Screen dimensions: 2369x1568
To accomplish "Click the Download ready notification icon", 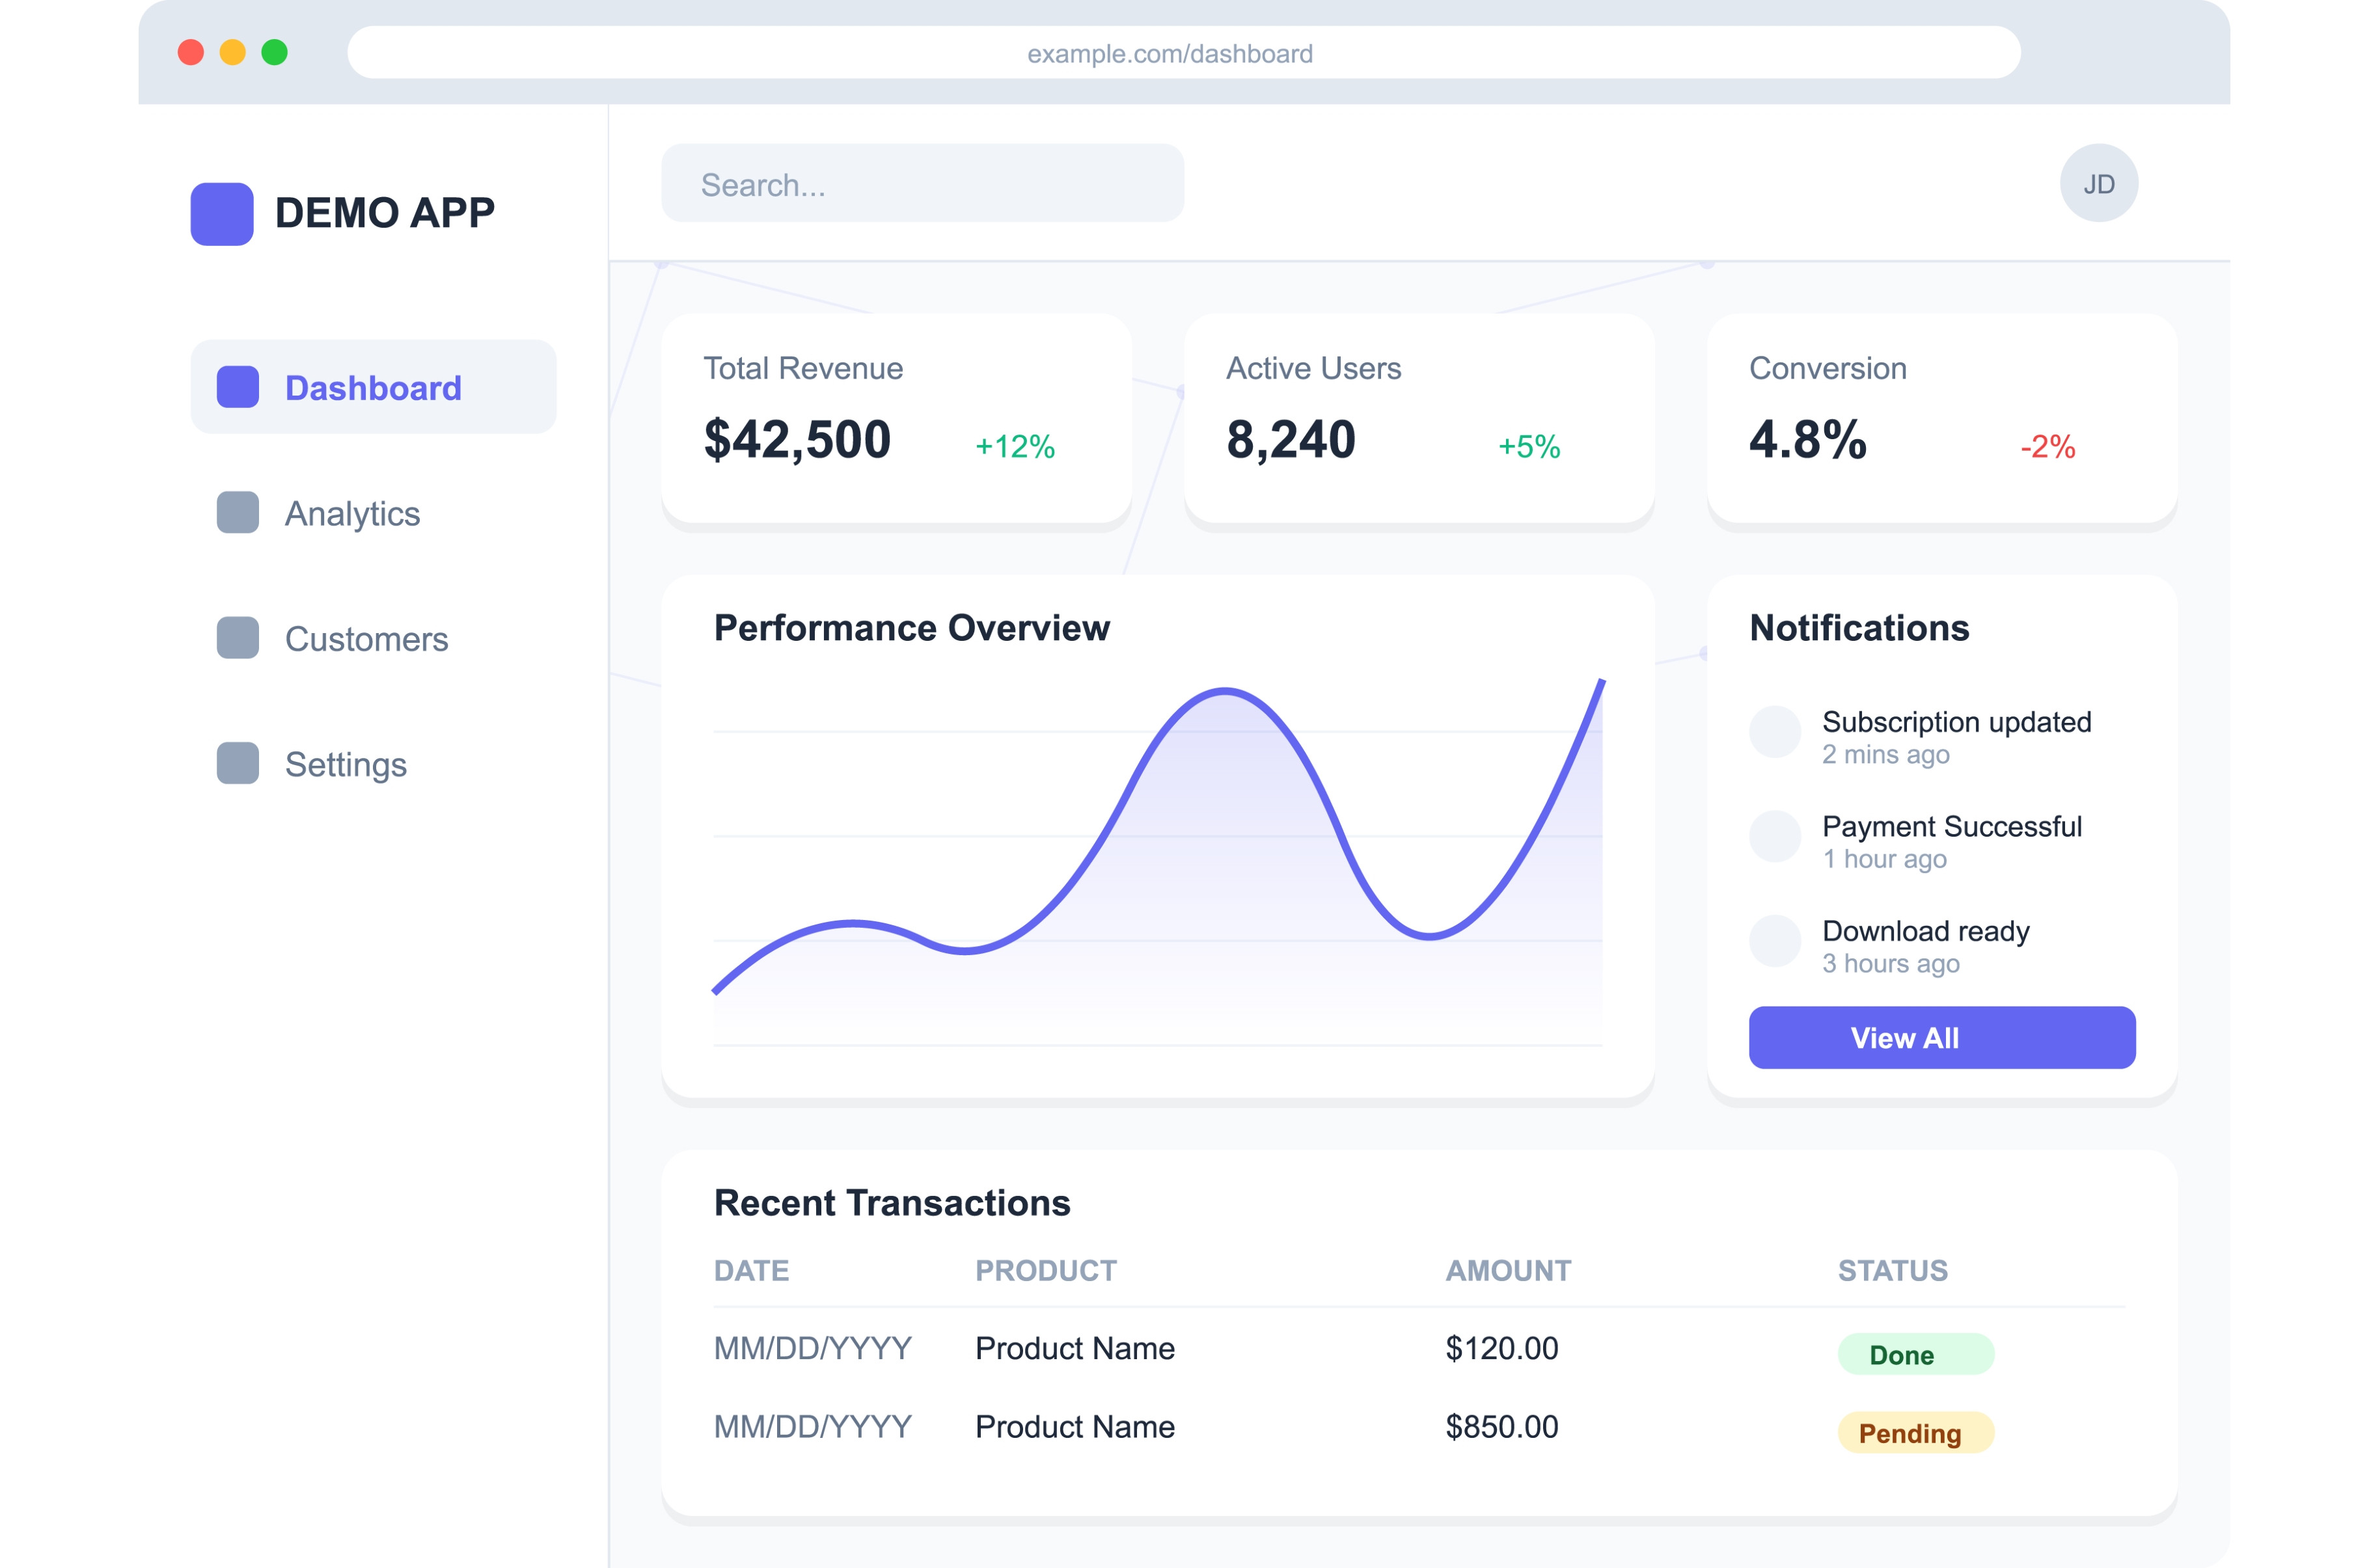I will pyautogui.click(x=1774, y=941).
